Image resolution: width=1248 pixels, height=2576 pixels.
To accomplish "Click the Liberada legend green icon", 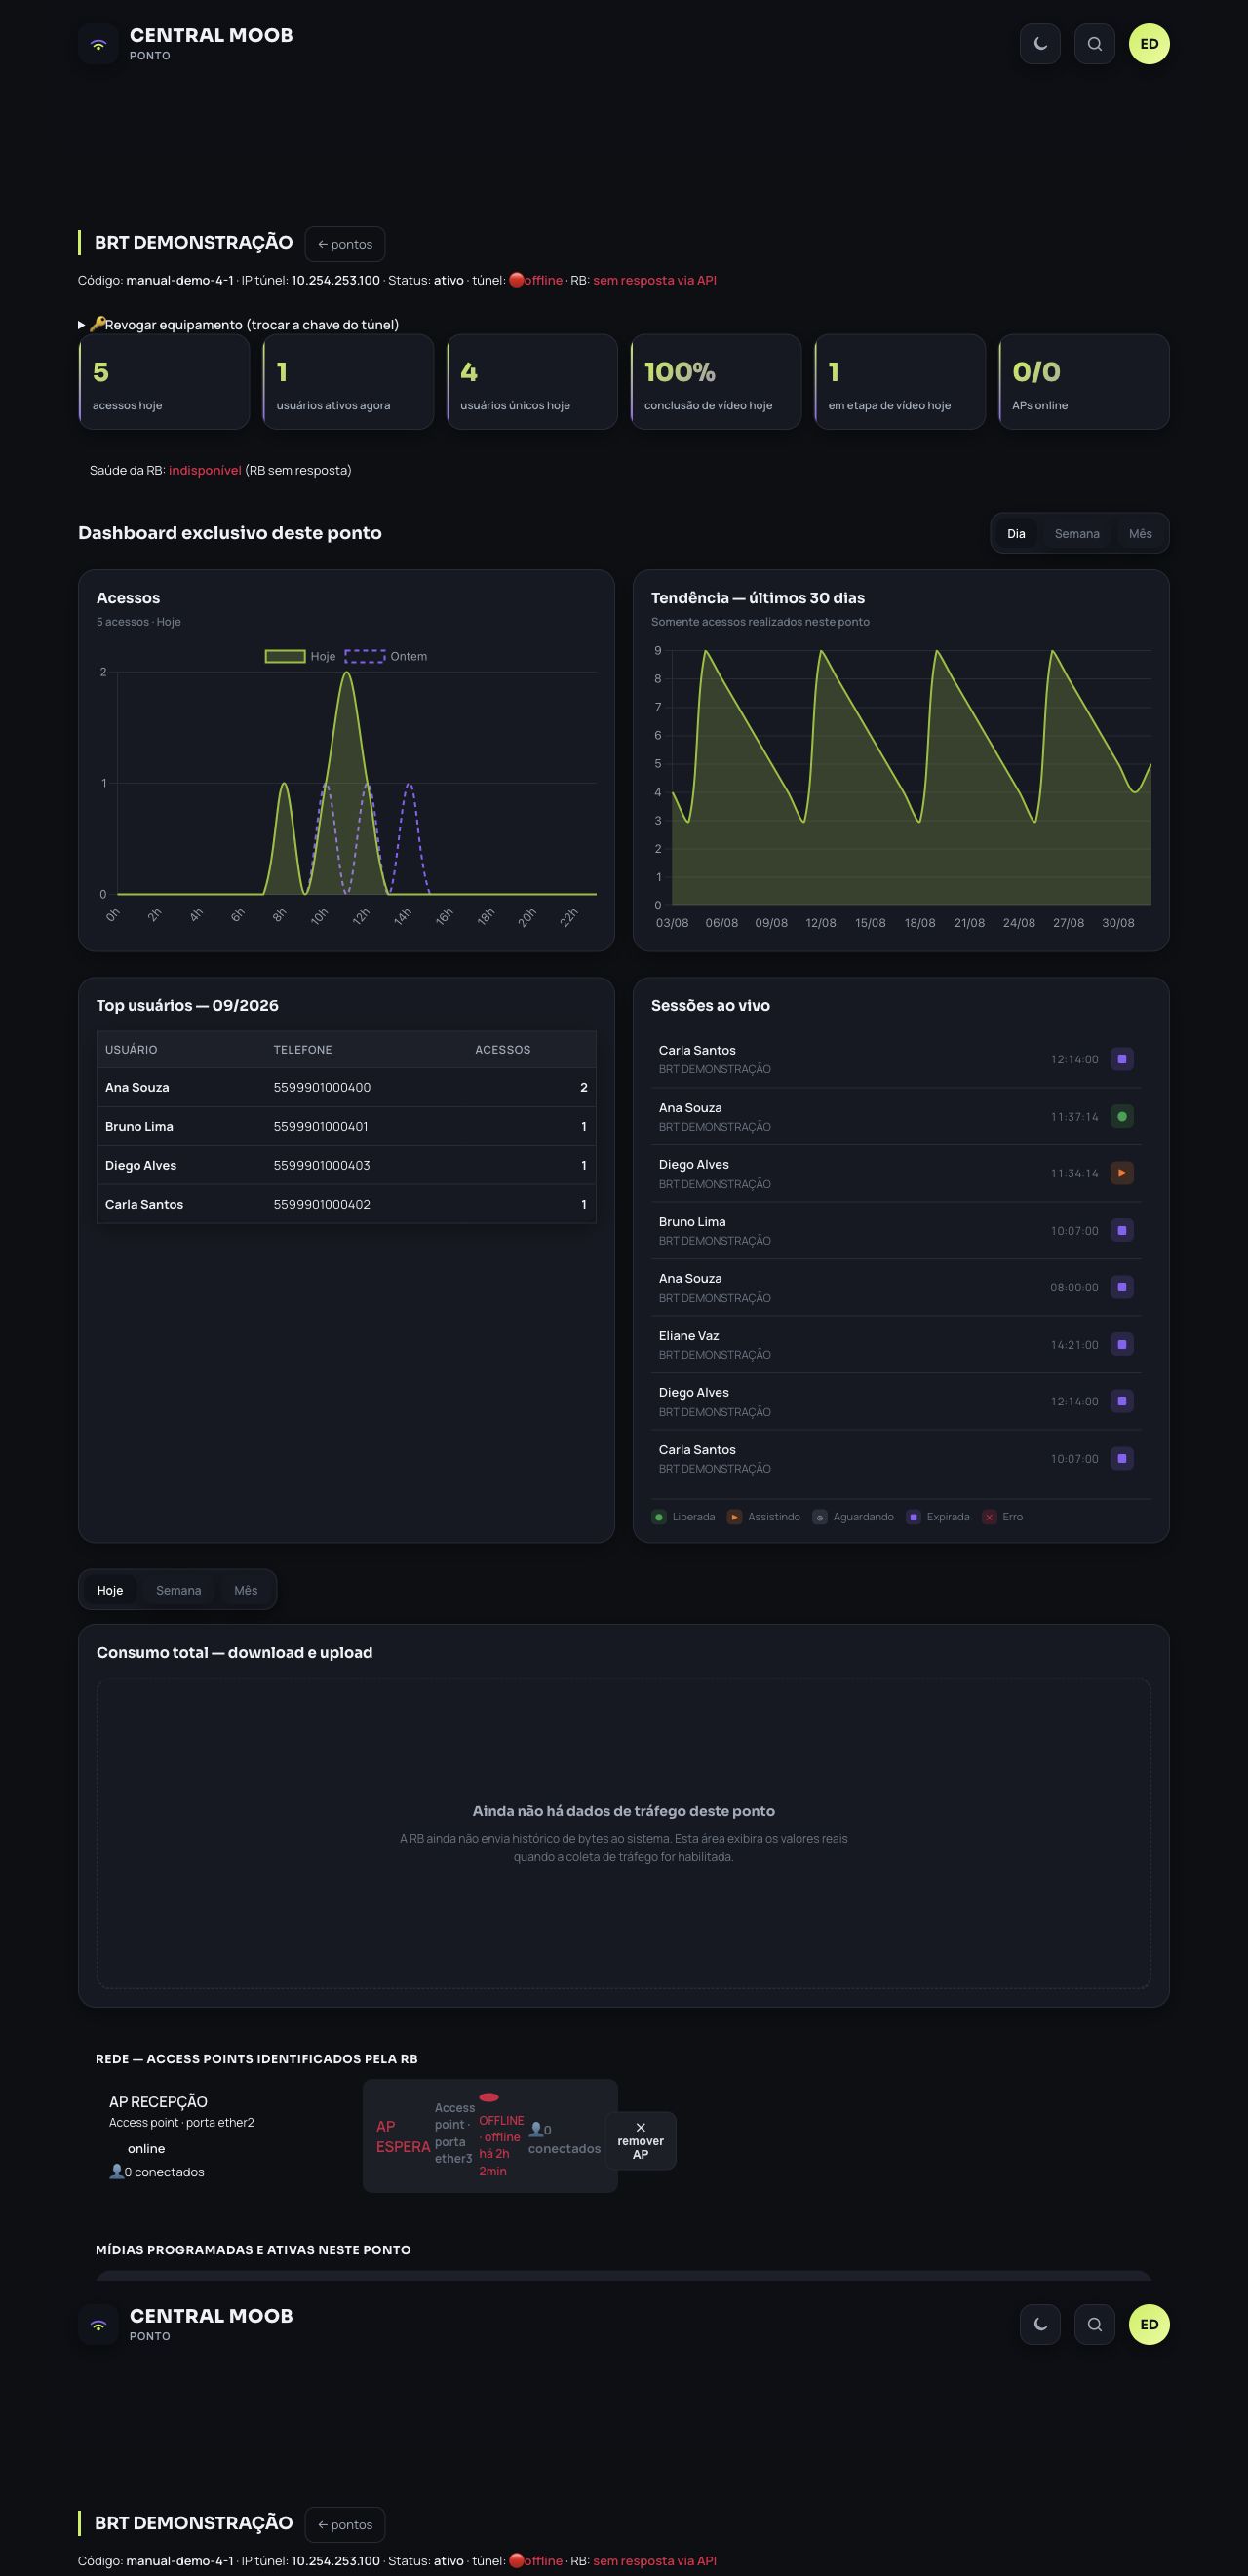I will tap(659, 1517).
